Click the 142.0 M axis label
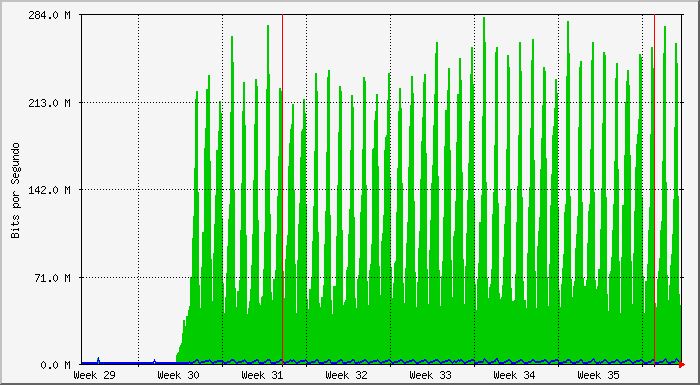700x385 pixels. [x=51, y=190]
